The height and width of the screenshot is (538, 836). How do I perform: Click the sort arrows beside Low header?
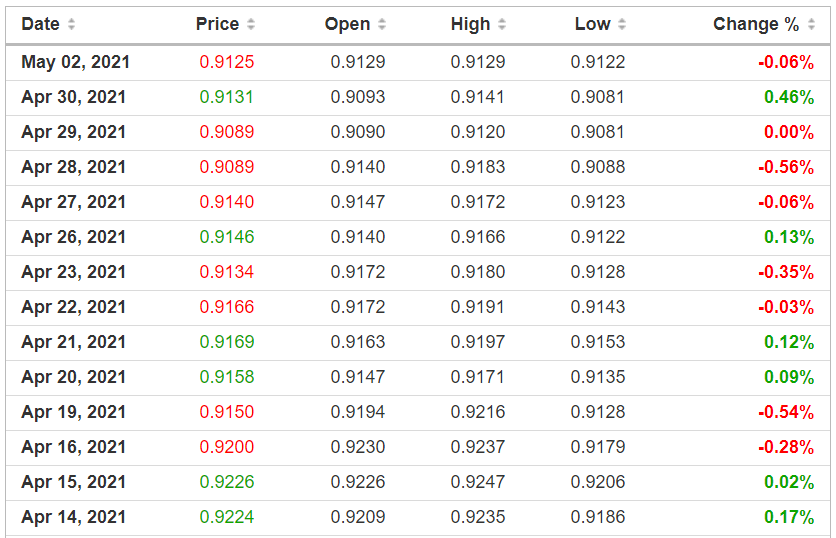pyautogui.click(x=622, y=24)
